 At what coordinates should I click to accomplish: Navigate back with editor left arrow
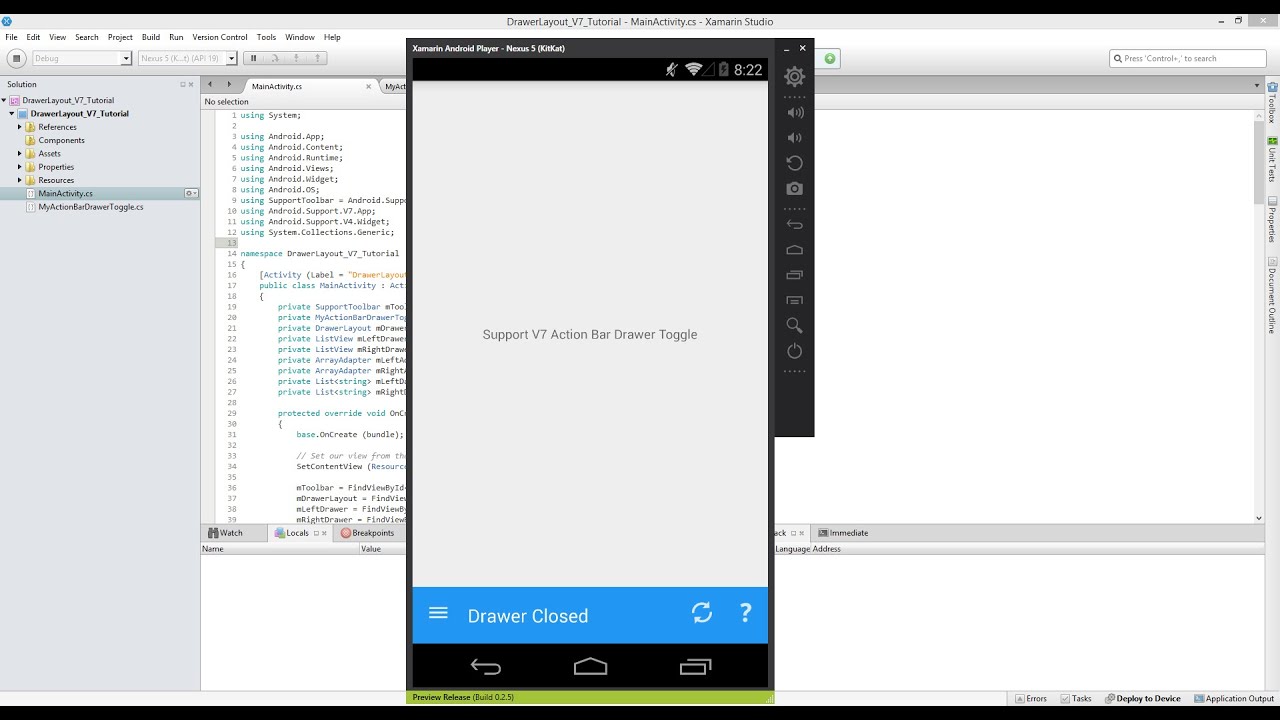(210, 85)
